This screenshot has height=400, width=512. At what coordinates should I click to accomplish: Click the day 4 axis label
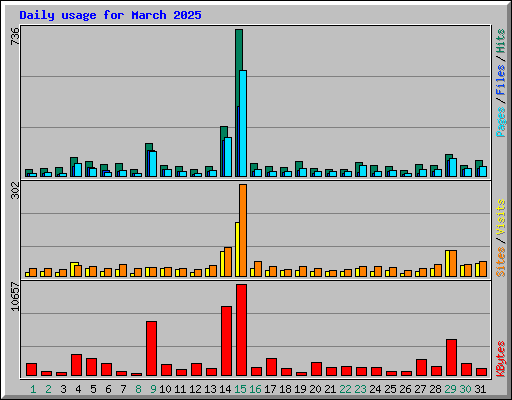pos(78,389)
